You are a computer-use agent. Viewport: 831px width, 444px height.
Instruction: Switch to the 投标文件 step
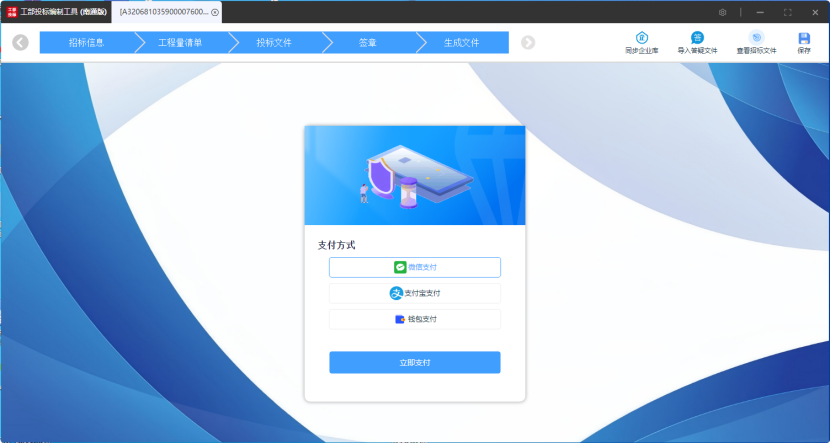point(274,43)
